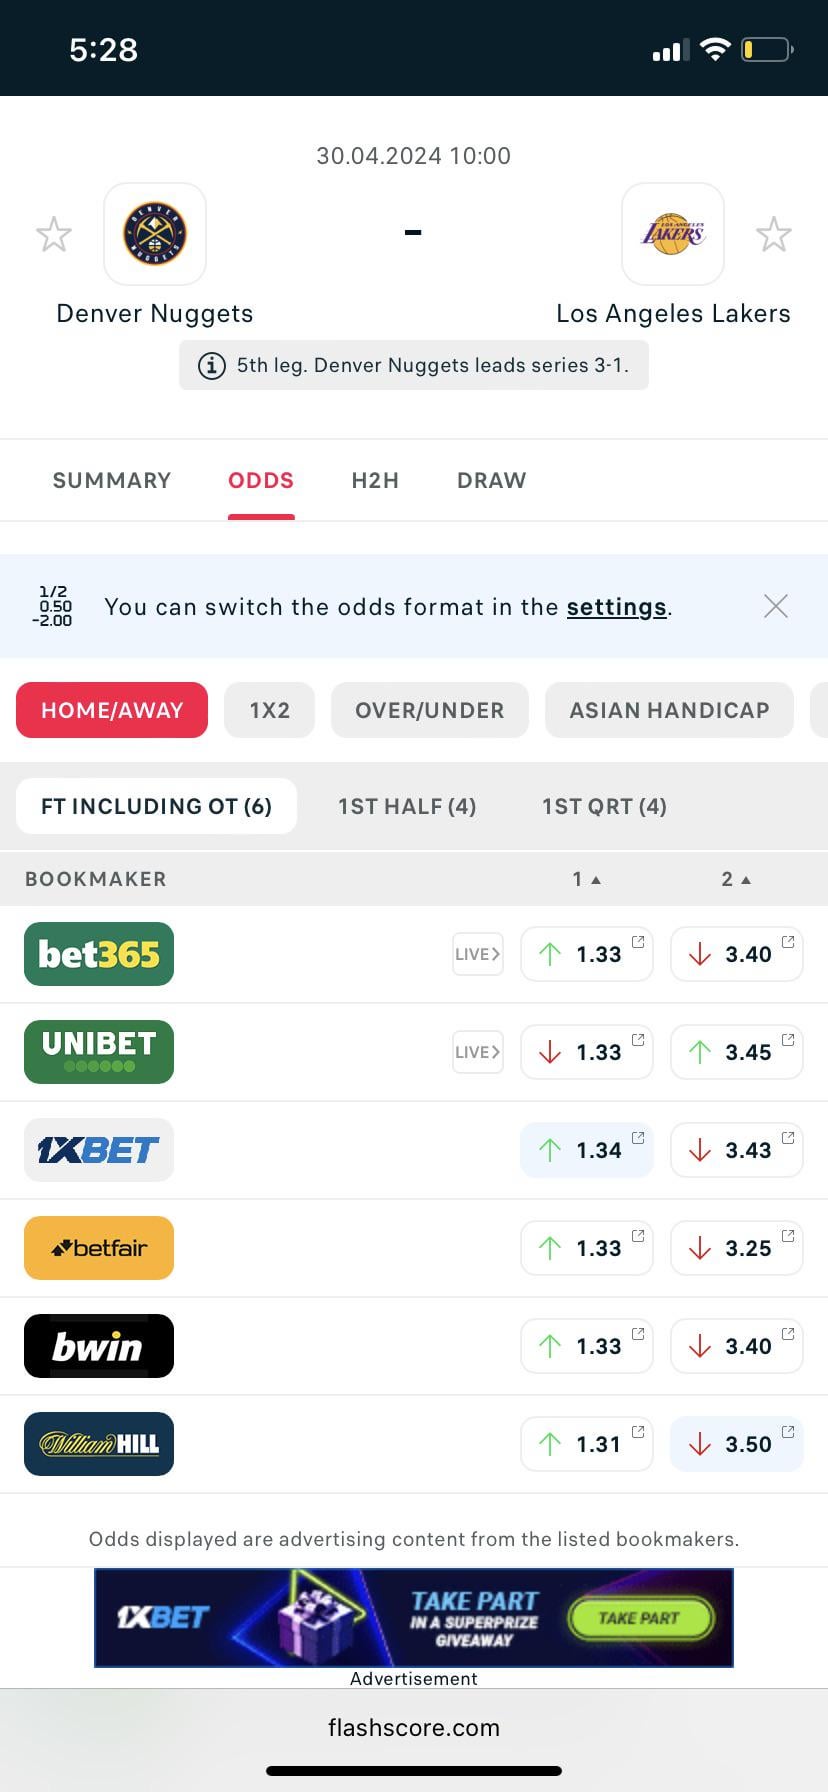Choose the ASIAN HANDICAP market
Image resolution: width=828 pixels, height=1792 pixels.
[669, 710]
